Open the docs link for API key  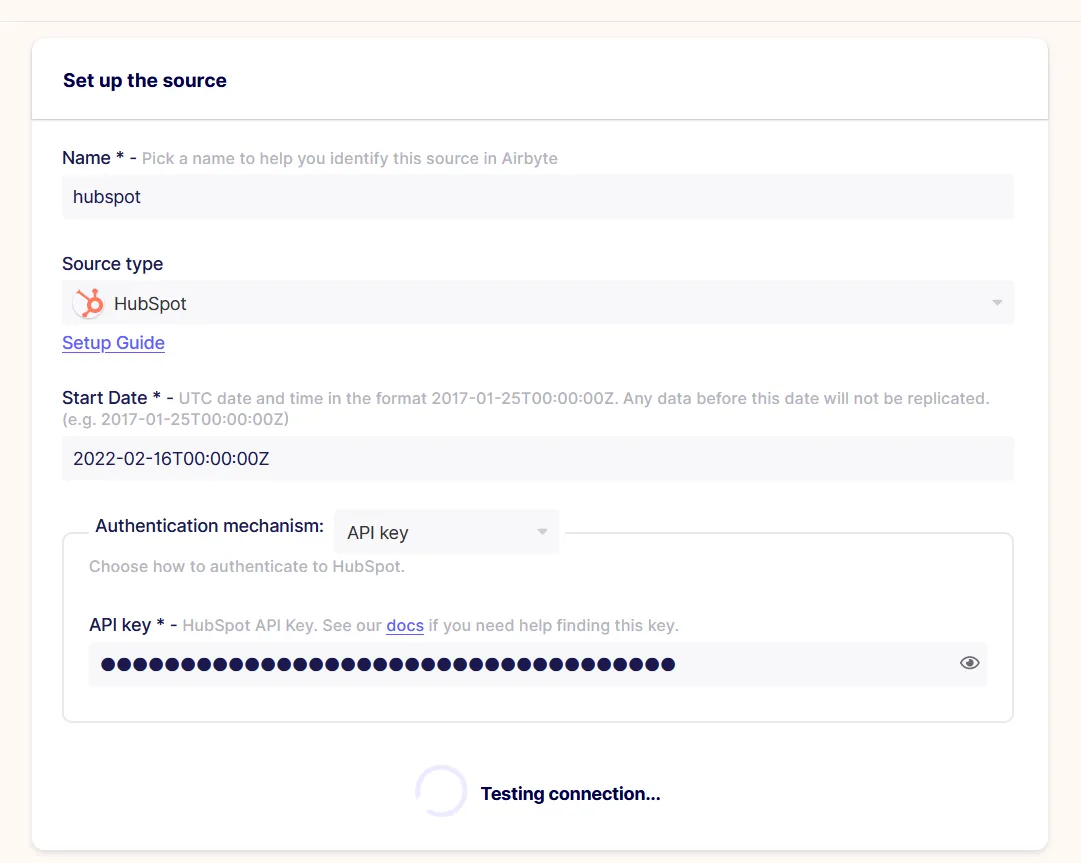(405, 625)
